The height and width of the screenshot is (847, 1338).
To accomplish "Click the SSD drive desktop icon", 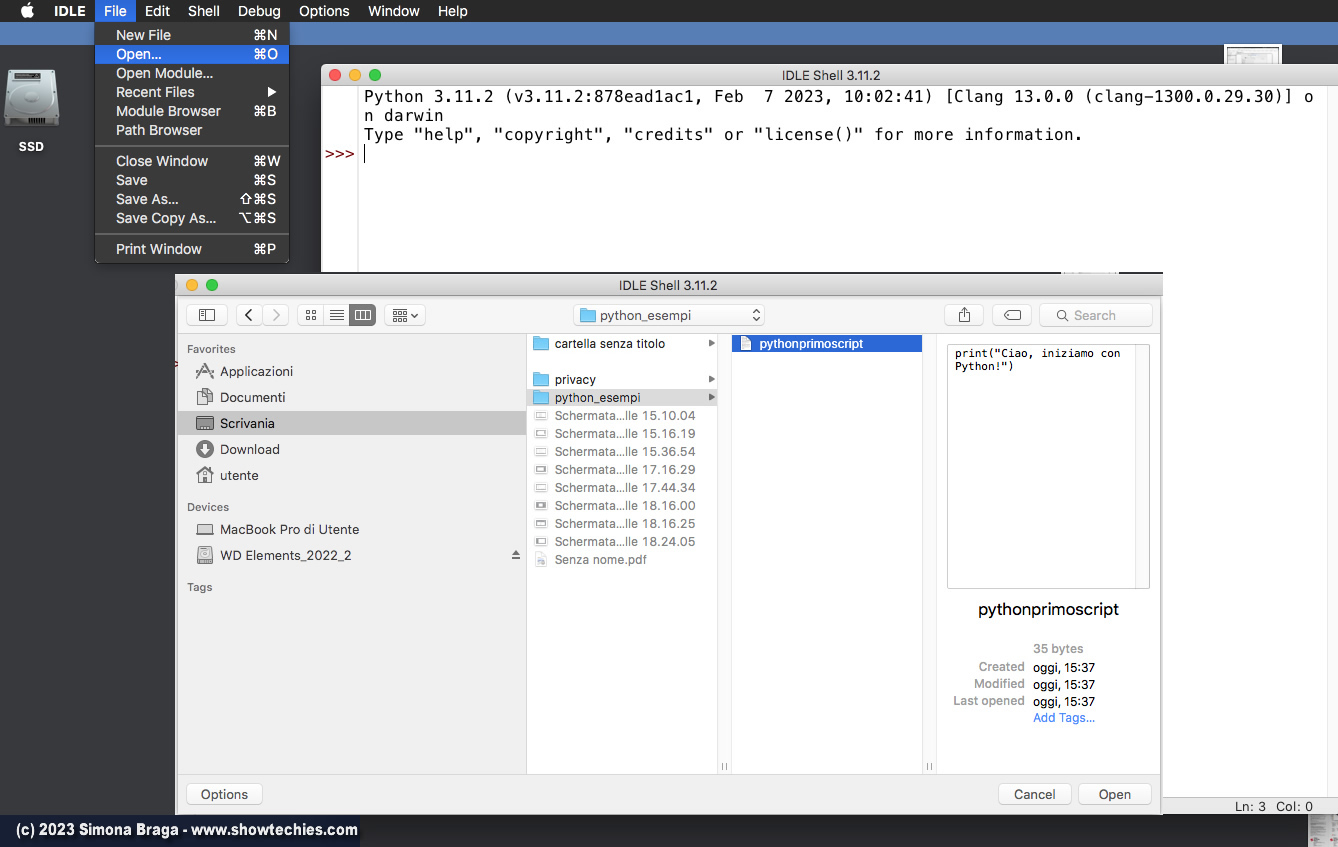I will [31, 100].
